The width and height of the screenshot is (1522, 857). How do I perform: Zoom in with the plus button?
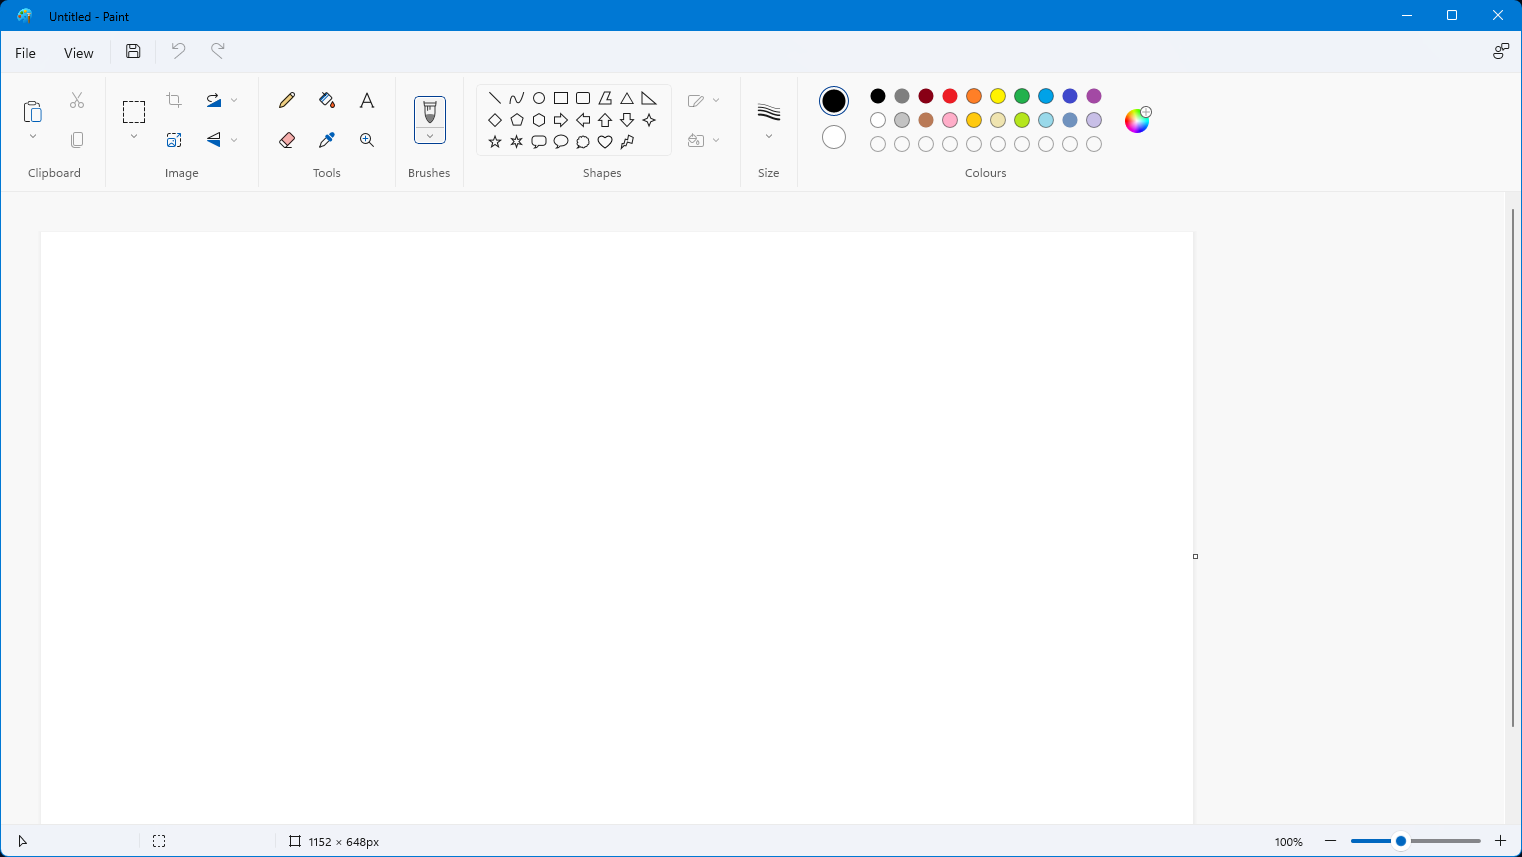click(1500, 841)
